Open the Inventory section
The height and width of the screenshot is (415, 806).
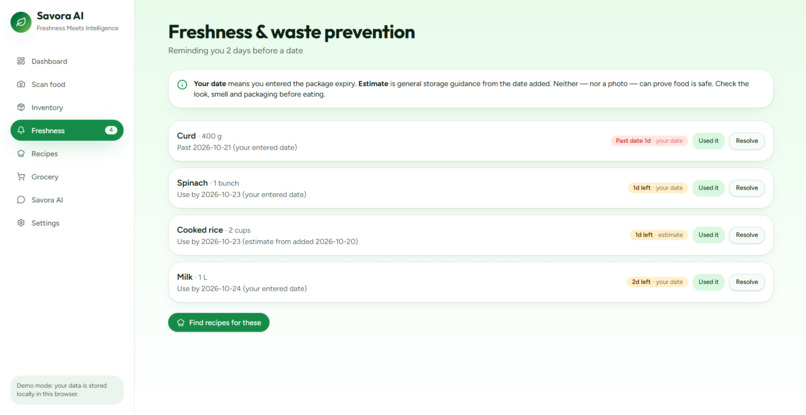click(x=67, y=107)
